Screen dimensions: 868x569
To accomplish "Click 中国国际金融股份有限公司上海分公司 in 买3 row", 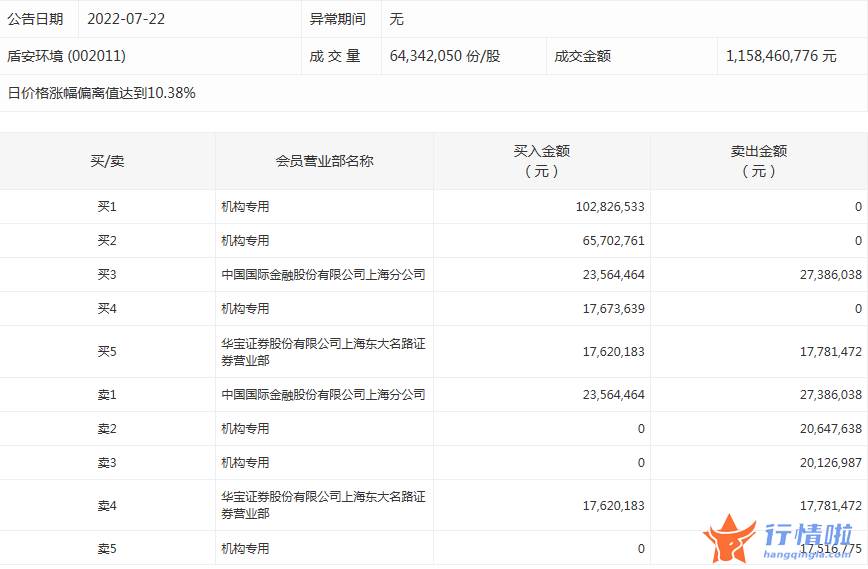I will click(x=323, y=275).
